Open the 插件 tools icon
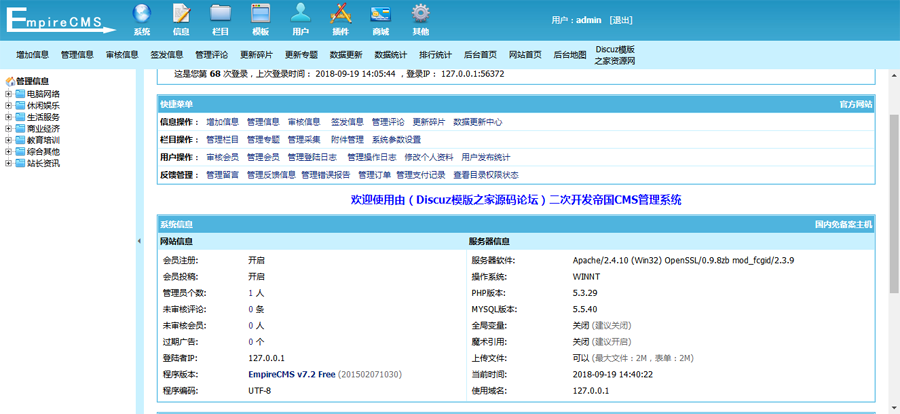 (340, 13)
